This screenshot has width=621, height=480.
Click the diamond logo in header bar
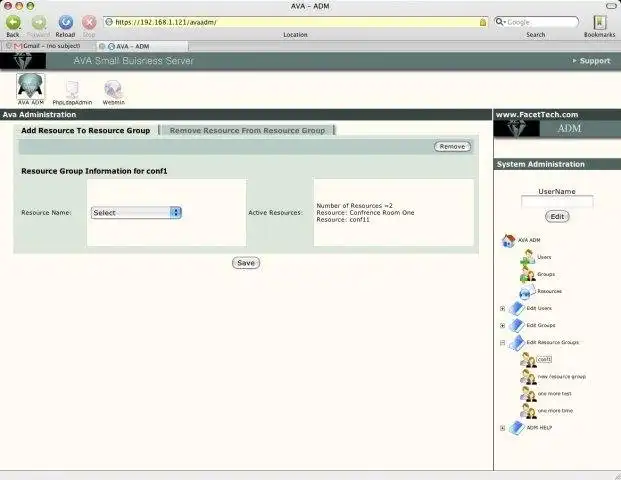pyautogui.click(x=23, y=61)
